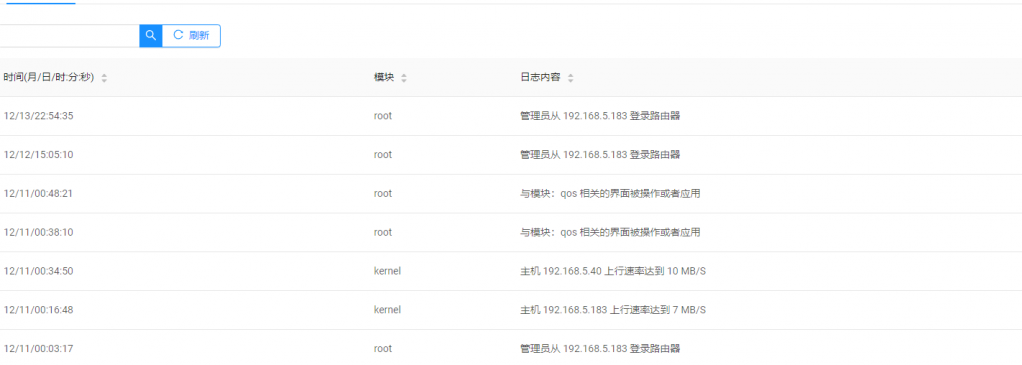Click the 时间(月/日/时:分:秒) column header

click(49, 78)
